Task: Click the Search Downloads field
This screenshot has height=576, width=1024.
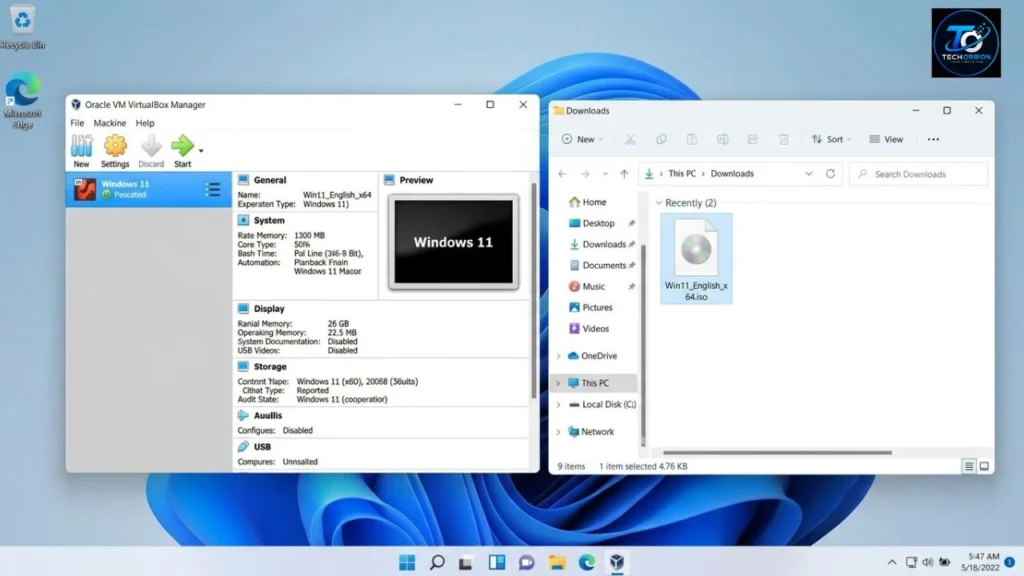Action: pyautogui.click(x=918, y=174)
